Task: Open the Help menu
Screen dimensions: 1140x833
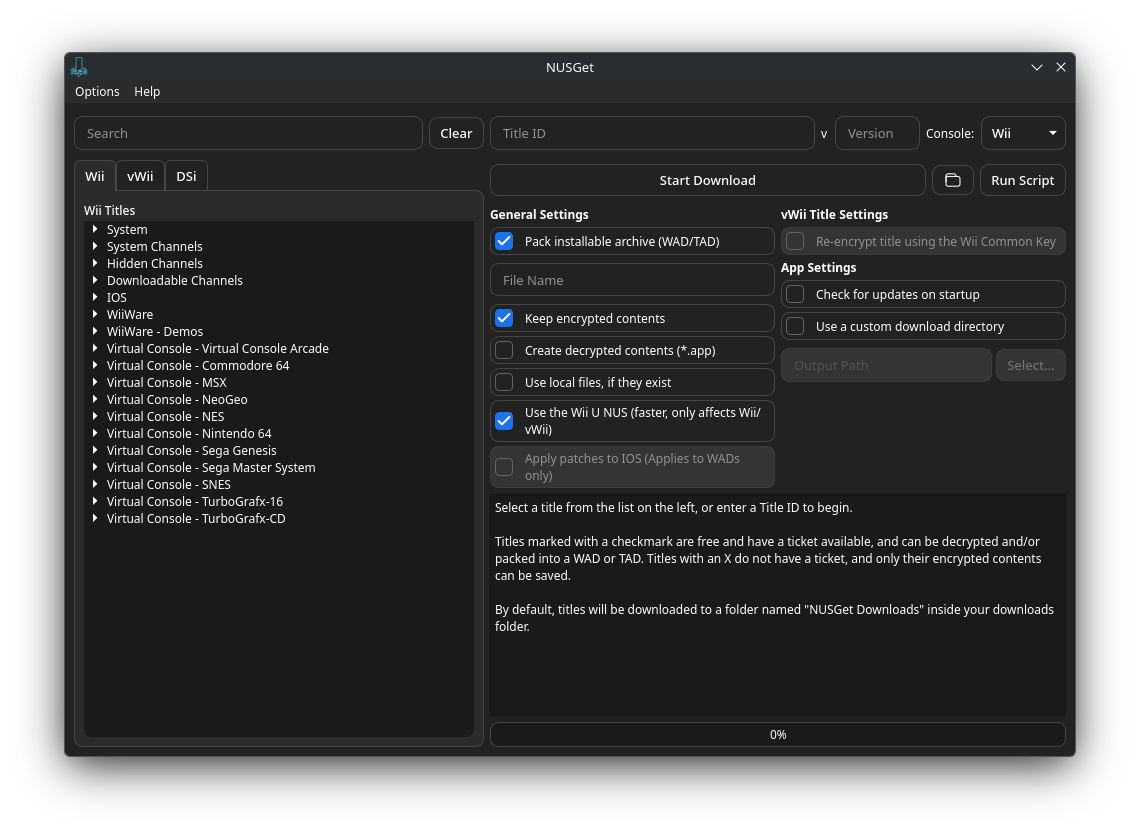Action: [x=147, y=91]
